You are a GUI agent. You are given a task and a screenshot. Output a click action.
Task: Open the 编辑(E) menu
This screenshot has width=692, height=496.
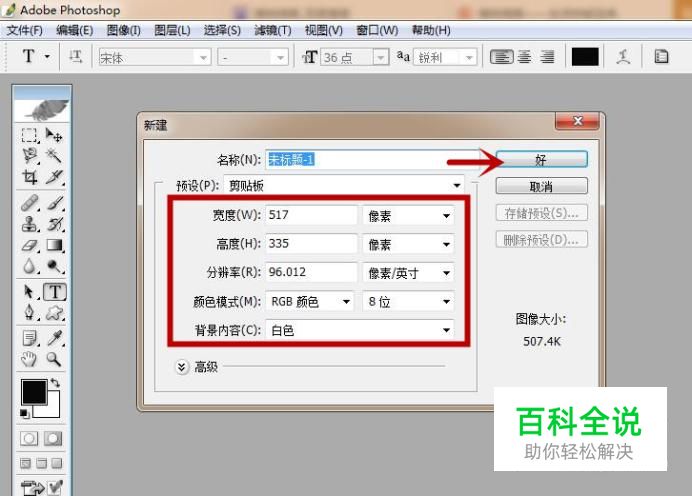click(75, 30)
